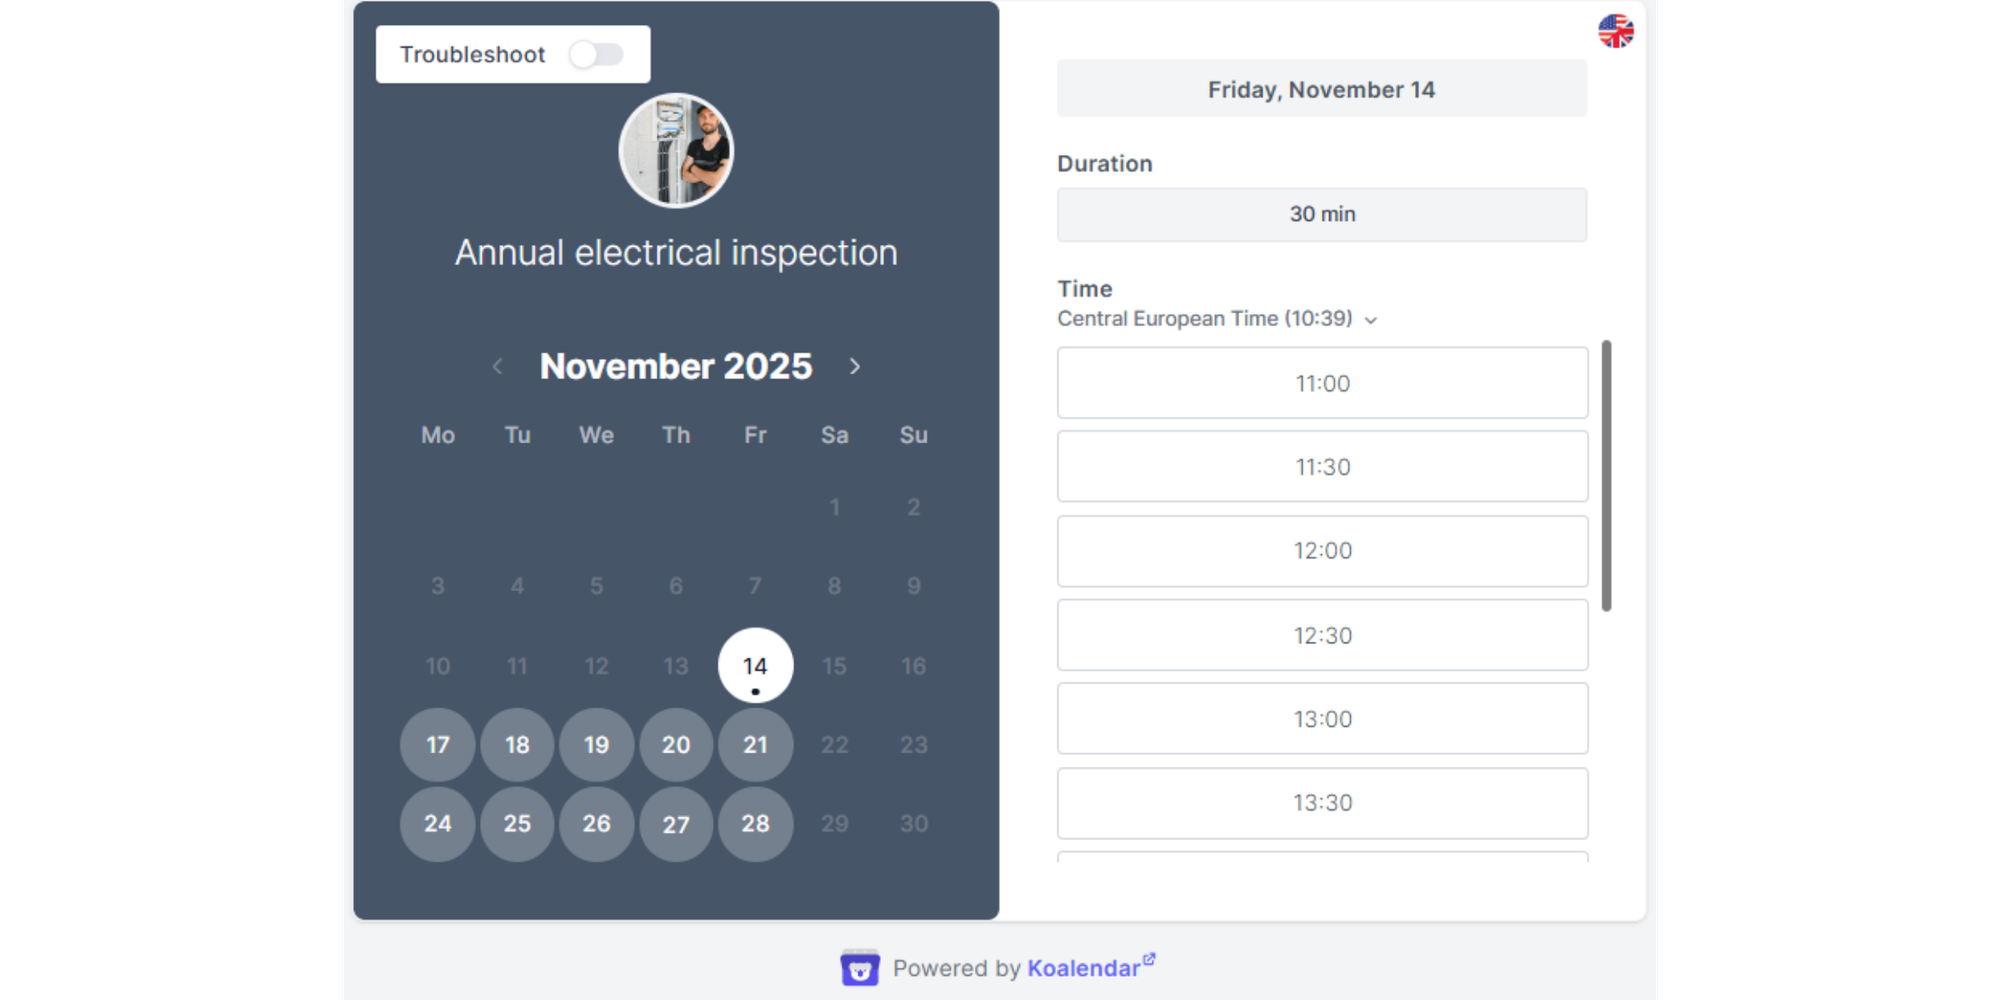The width and height of the screenshot is (2000, 1000).
Task: Choose the 11:00 time slot
Action: (x=1322, y=383)
